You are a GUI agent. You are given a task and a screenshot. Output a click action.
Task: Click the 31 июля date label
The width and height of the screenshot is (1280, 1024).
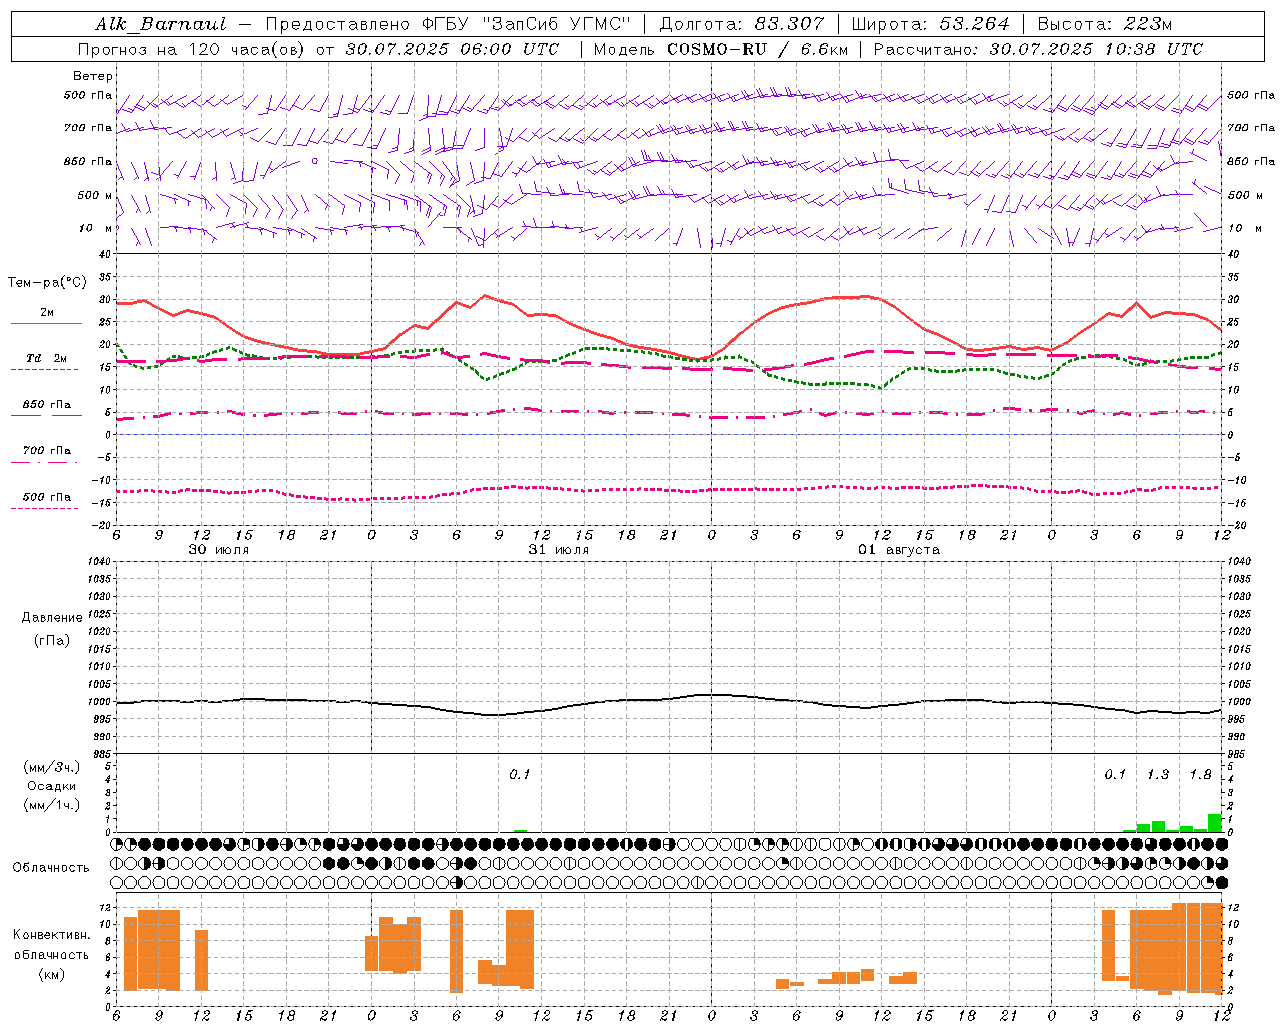(x=559, y=550)
